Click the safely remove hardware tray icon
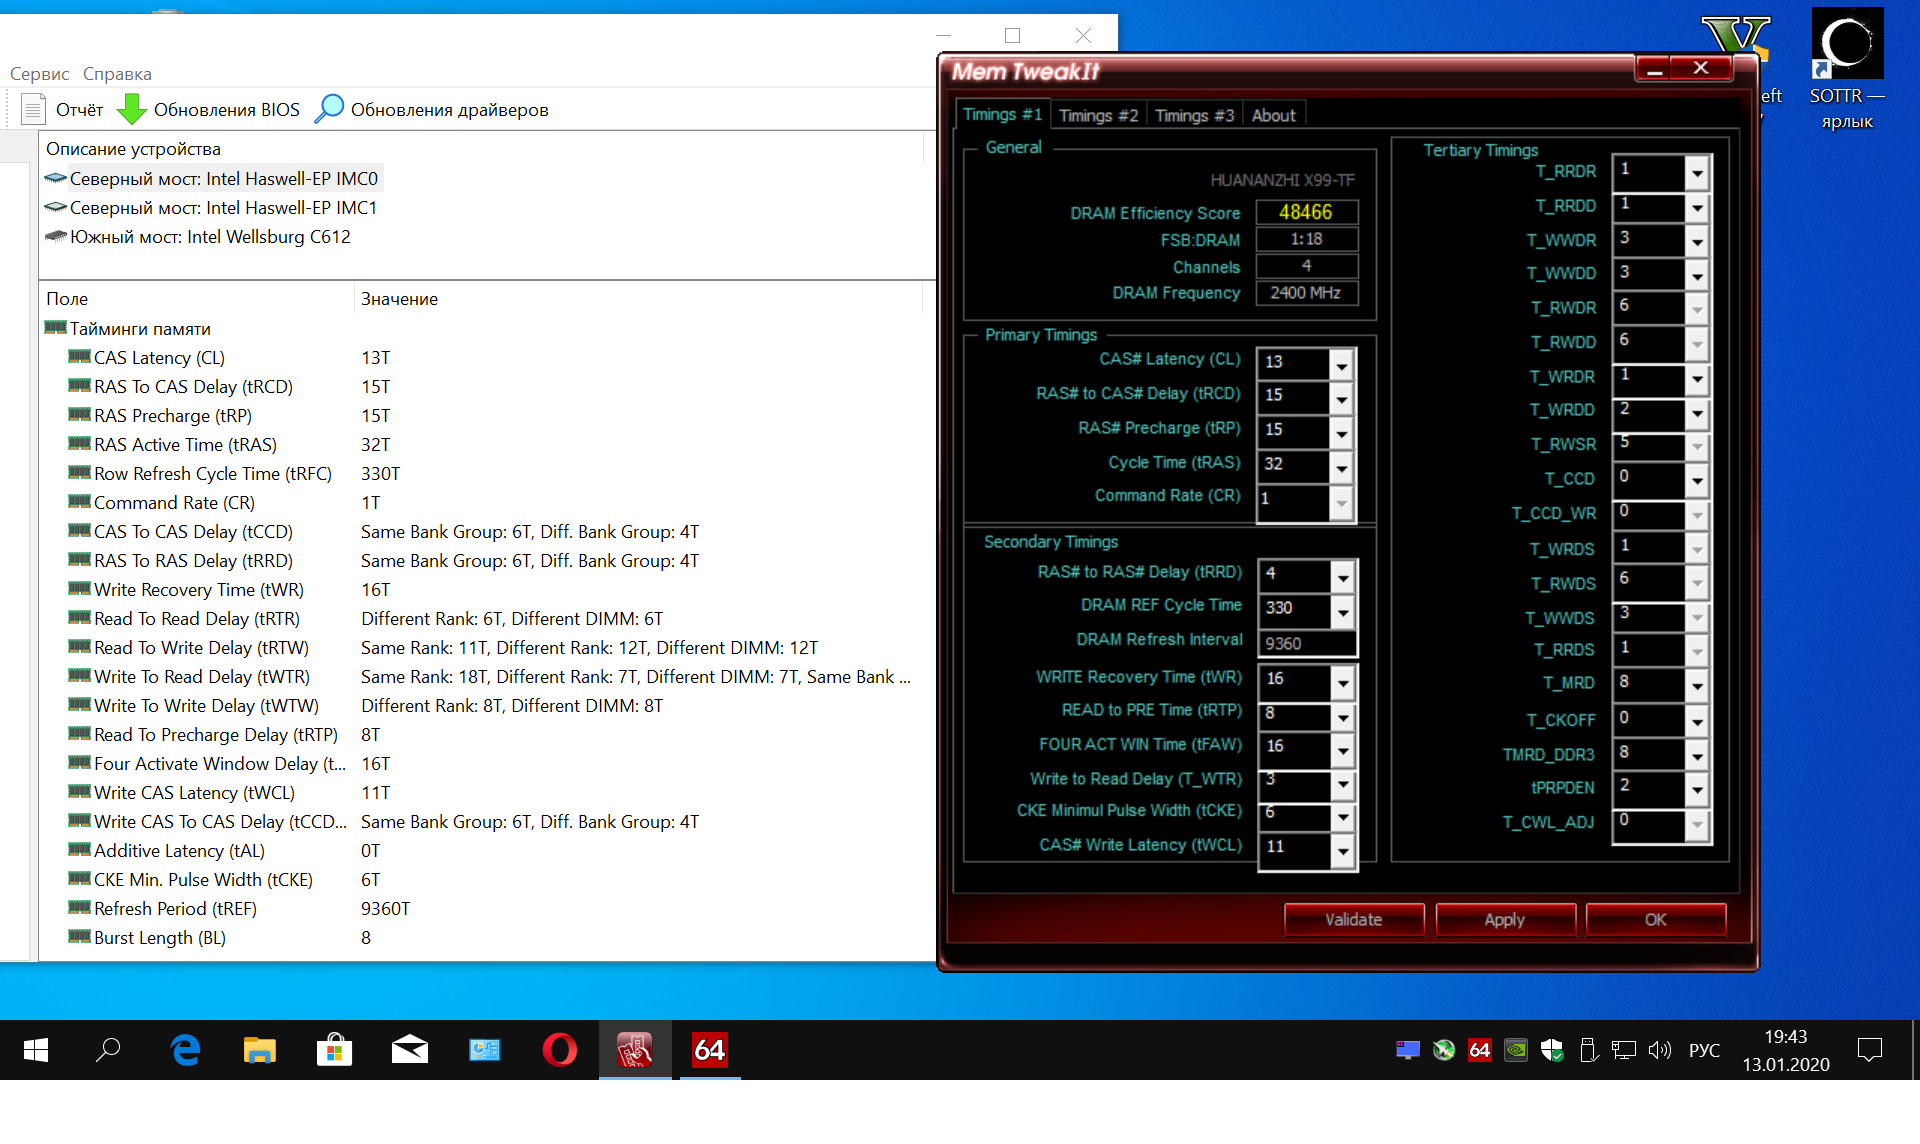The height and width of the screenshot is (1144, 1920). pos(1588,1050)
